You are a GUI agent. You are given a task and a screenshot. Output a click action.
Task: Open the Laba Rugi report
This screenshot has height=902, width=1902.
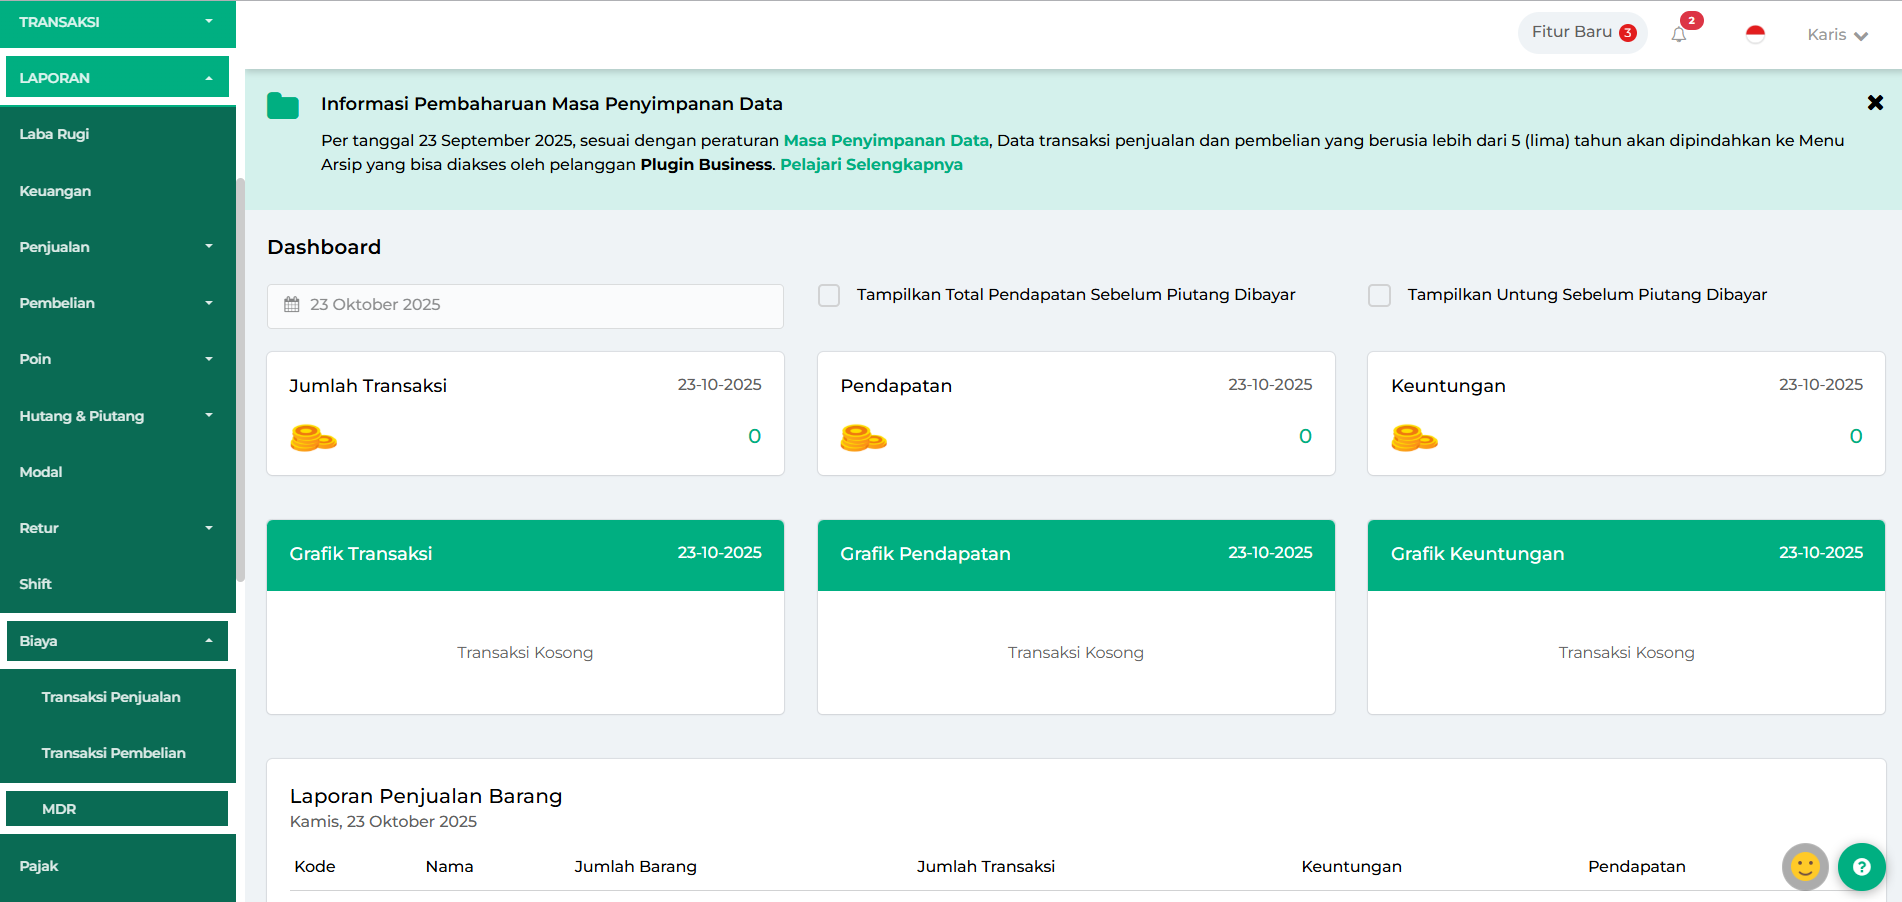coord(55,134)
